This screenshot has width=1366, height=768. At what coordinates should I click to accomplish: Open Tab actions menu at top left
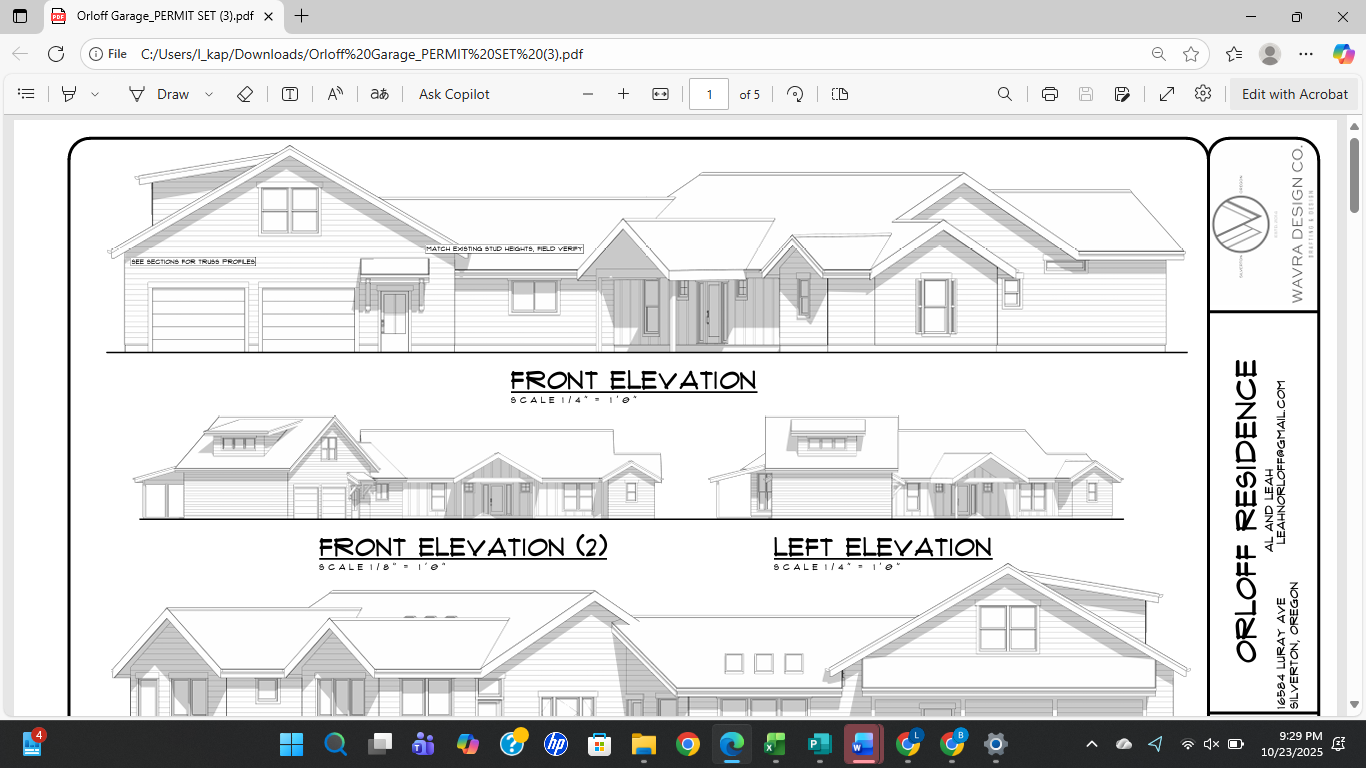click(x=20, y=16)
